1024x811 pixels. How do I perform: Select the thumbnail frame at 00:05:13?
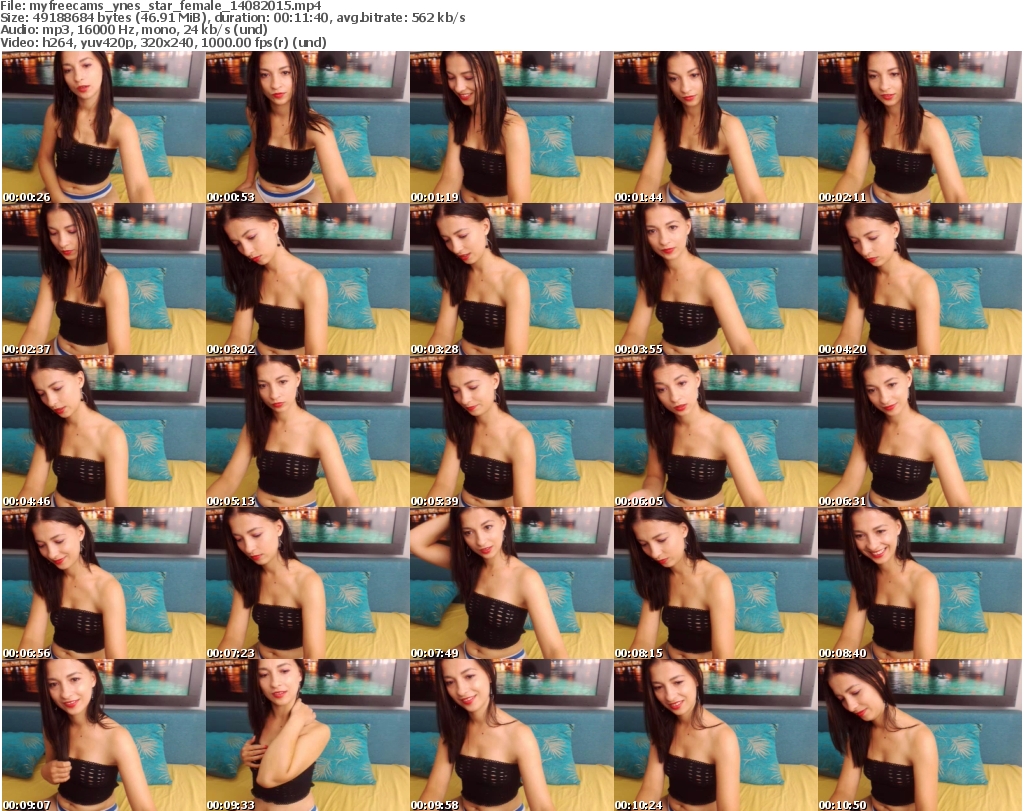click(308, 431)
